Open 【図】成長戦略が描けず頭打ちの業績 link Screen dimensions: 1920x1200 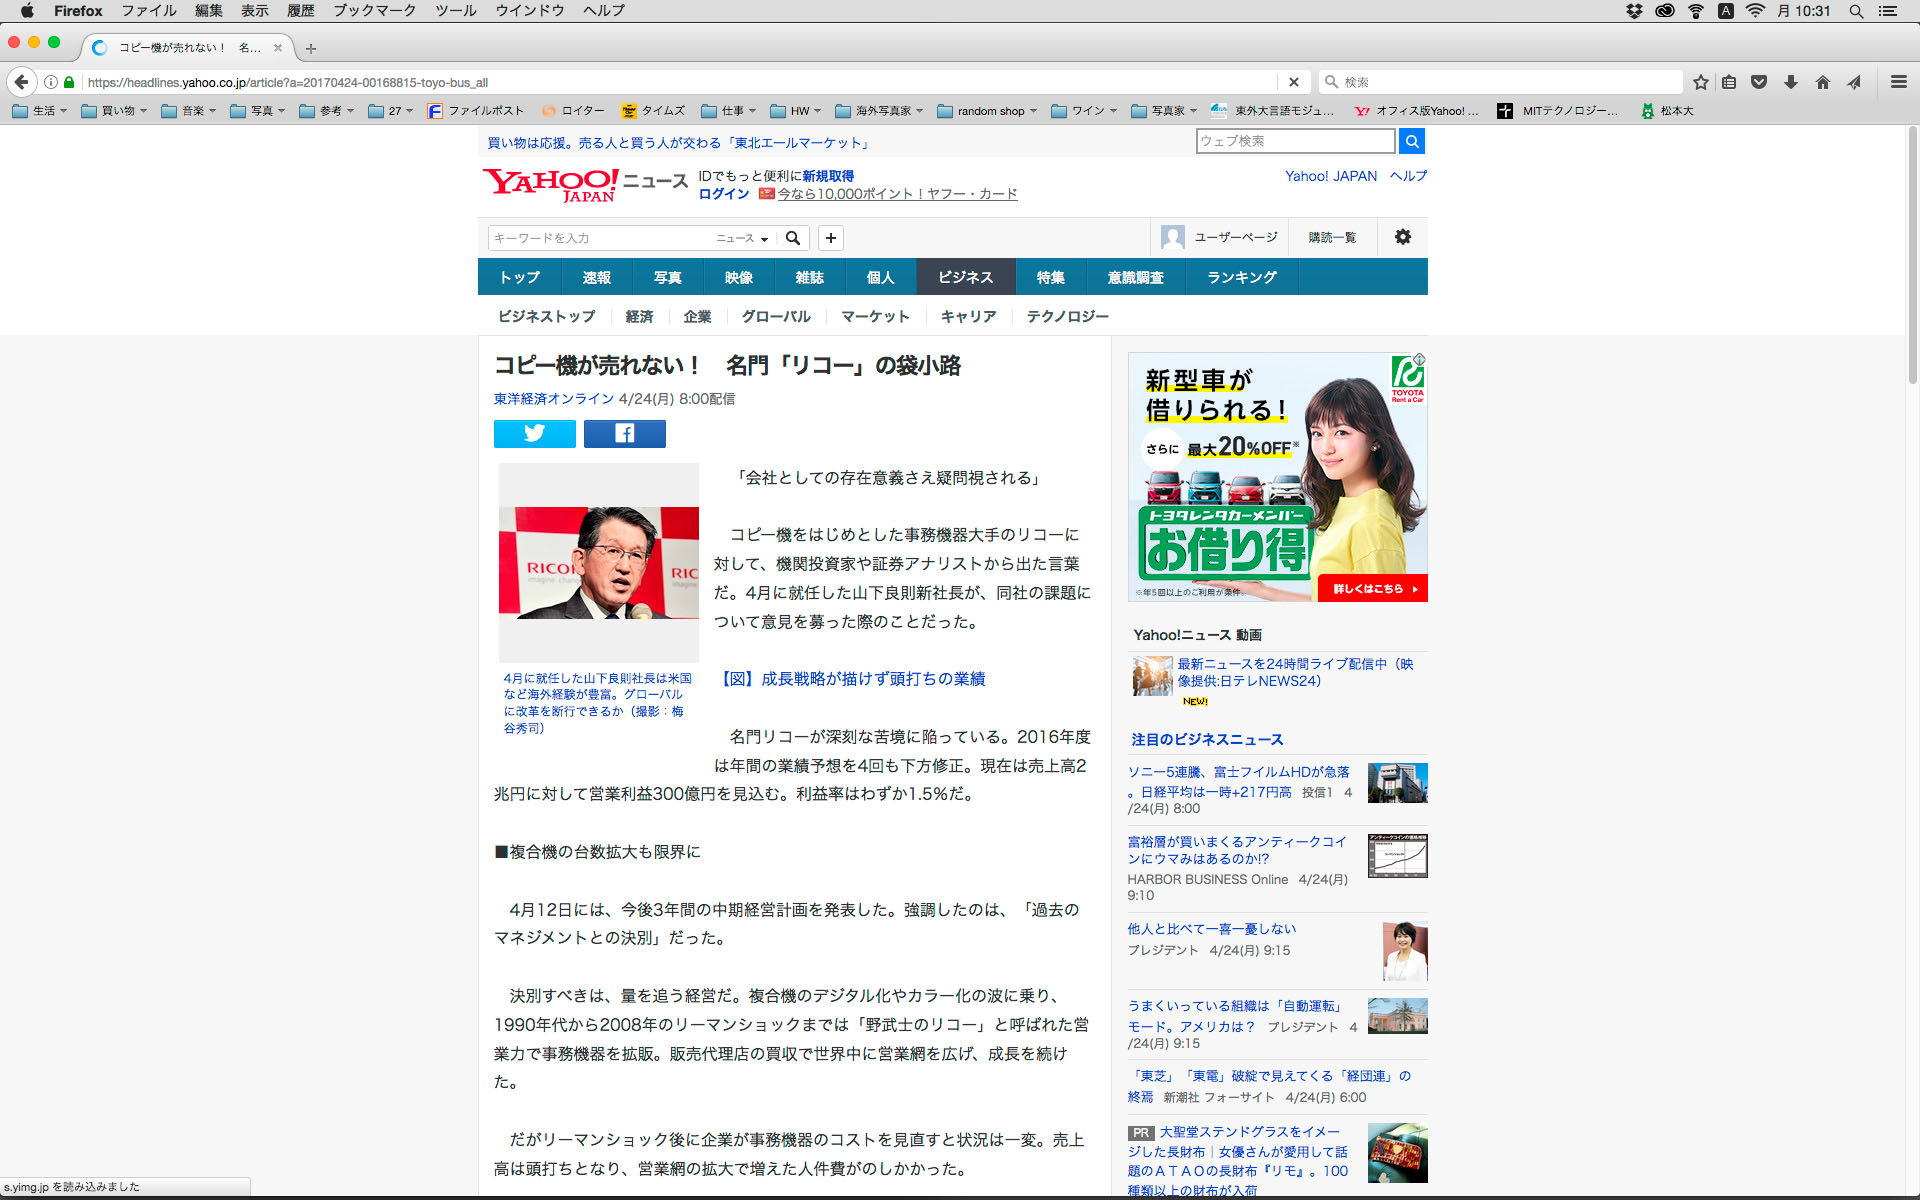[x=853, y=679]
